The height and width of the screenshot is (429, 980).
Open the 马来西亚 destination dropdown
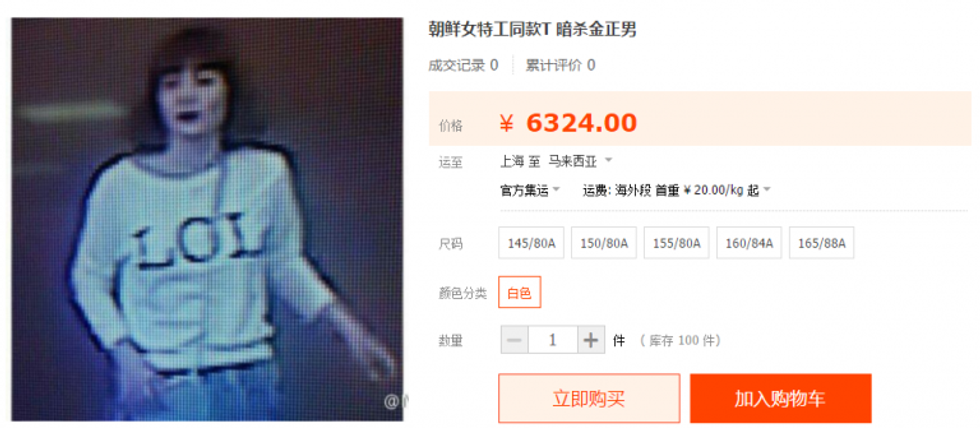coord(580,161)
